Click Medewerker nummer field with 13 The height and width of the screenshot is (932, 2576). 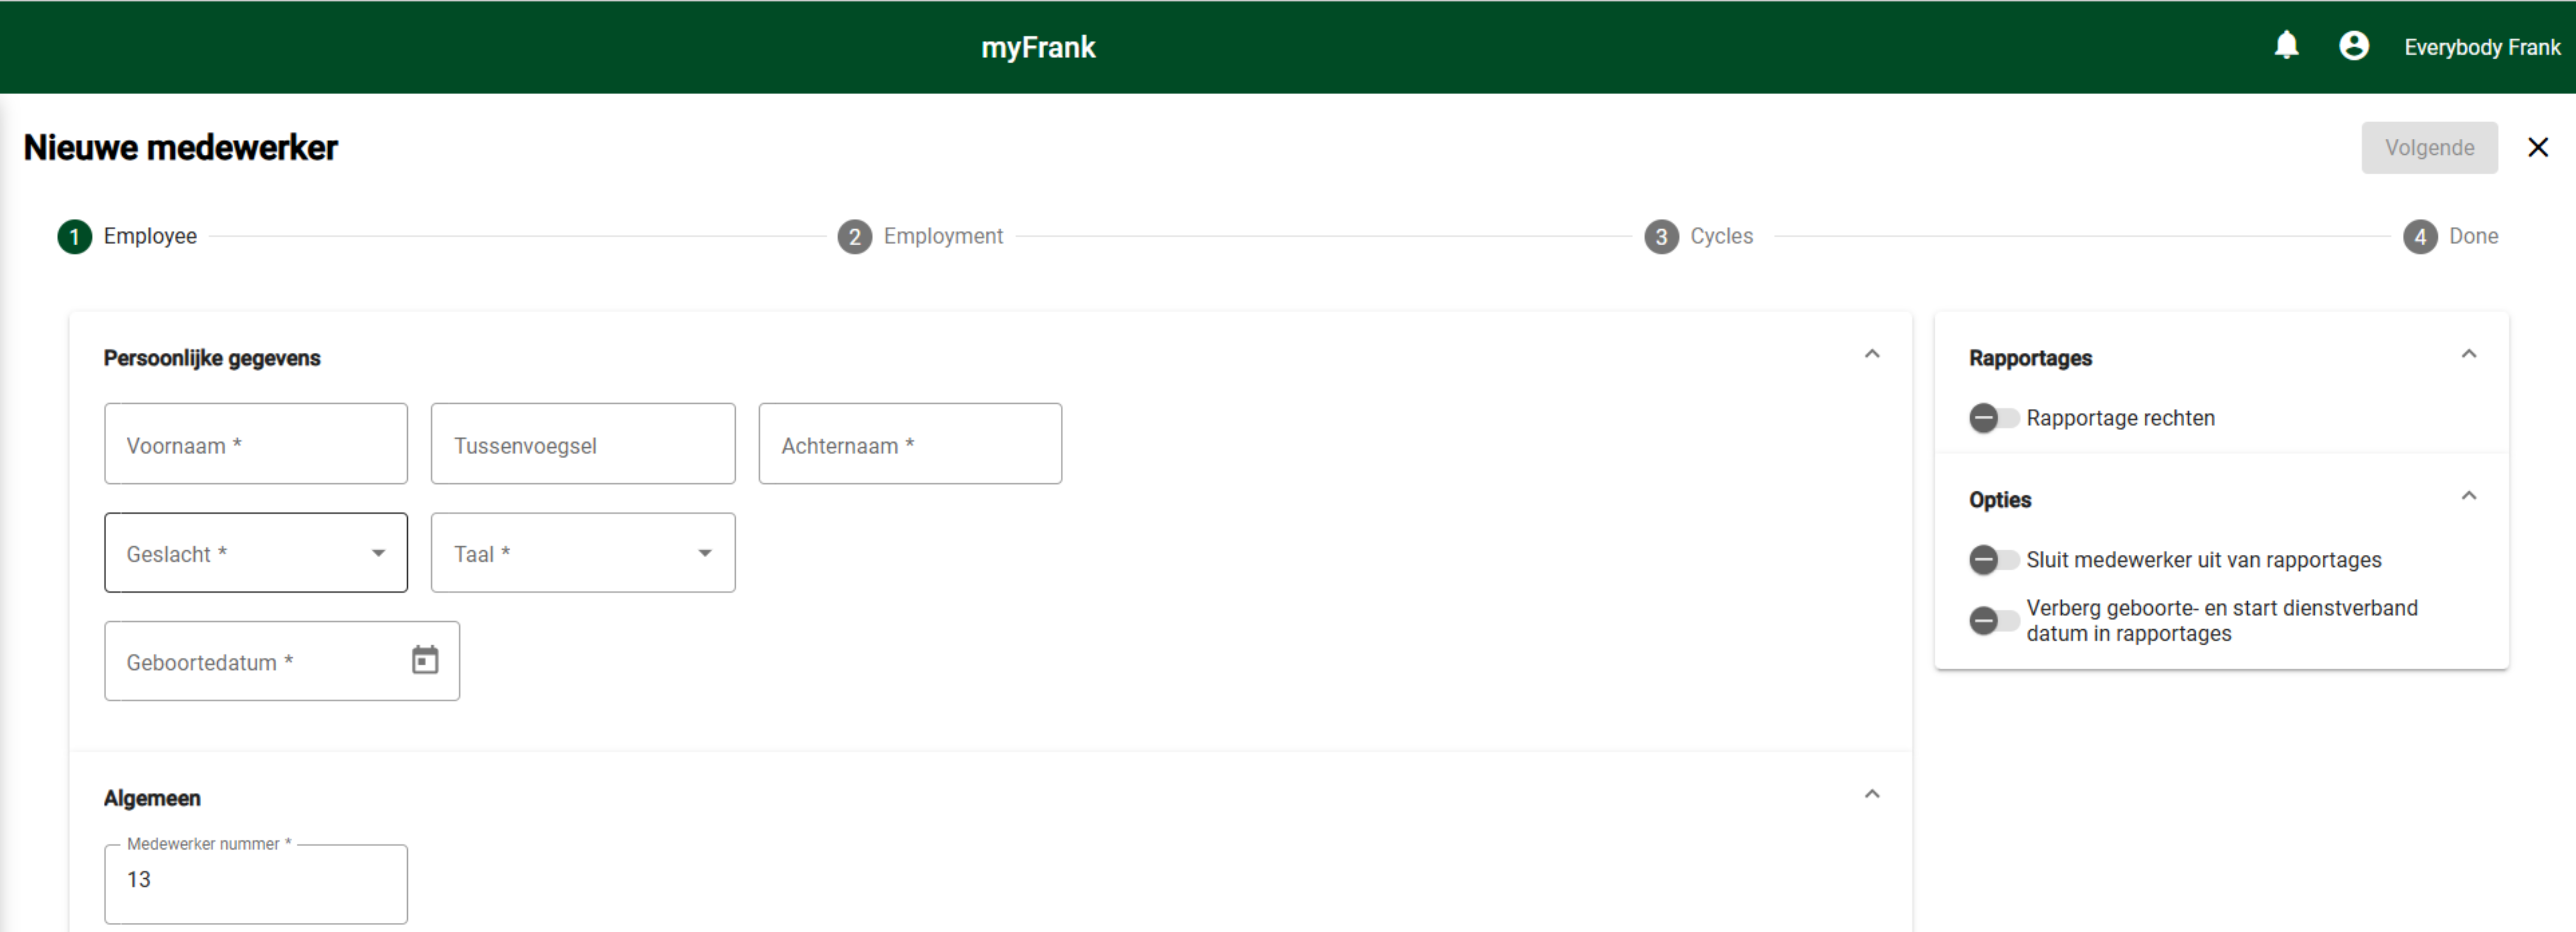(x=256, y=884)
